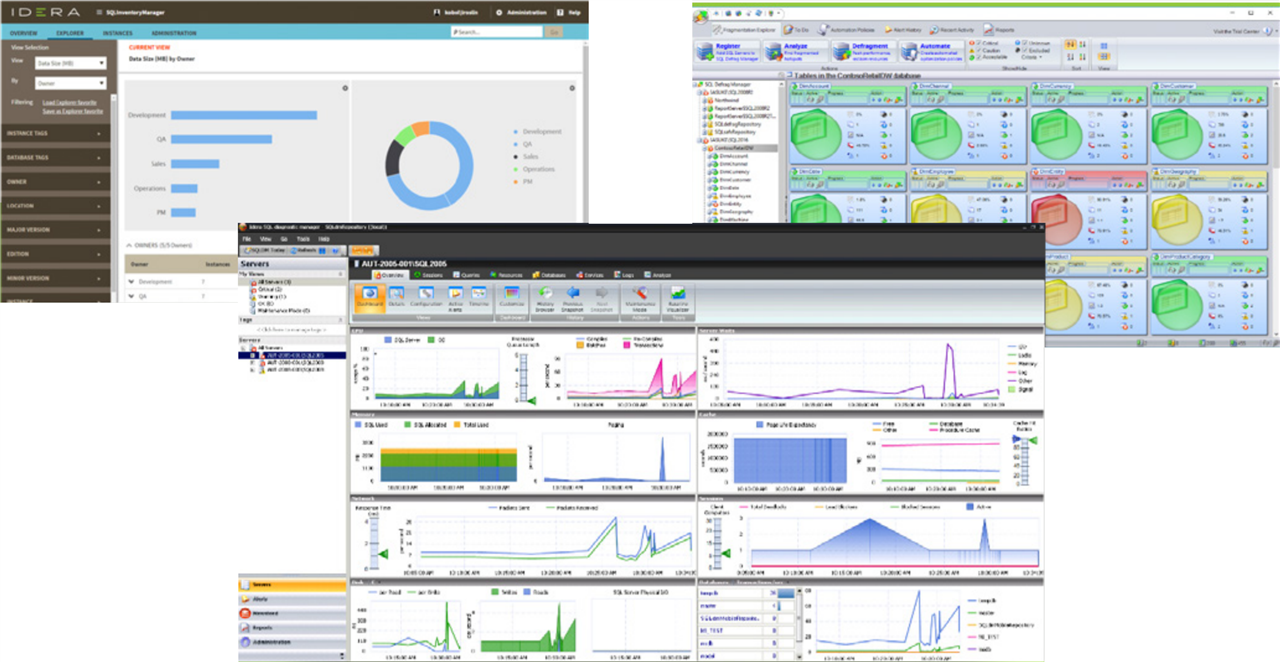Click the user account icon in Inventory Manager
Screen dimensions: 1280x662
click(x=436, y=12)
